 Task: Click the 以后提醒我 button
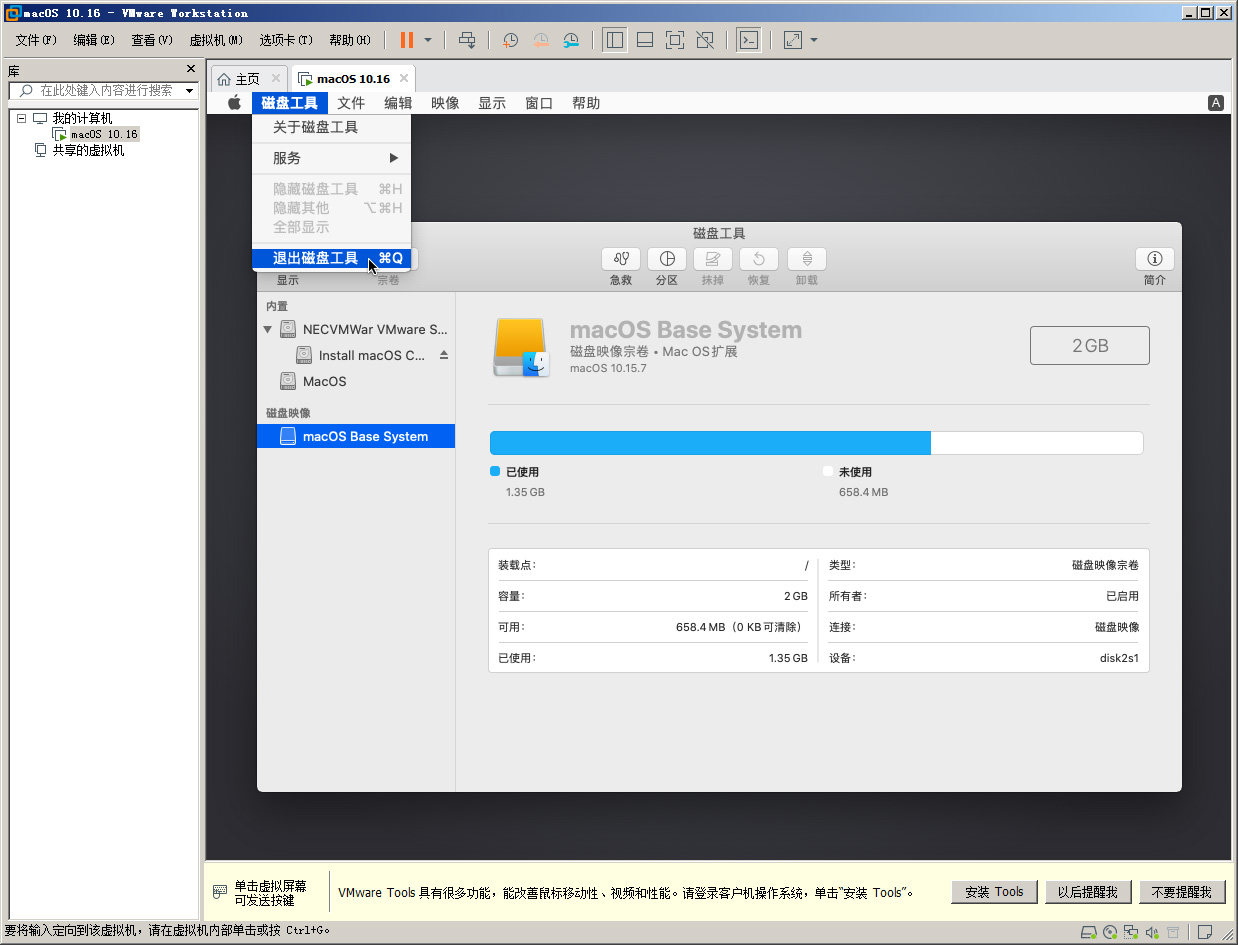coord(1088,892)
